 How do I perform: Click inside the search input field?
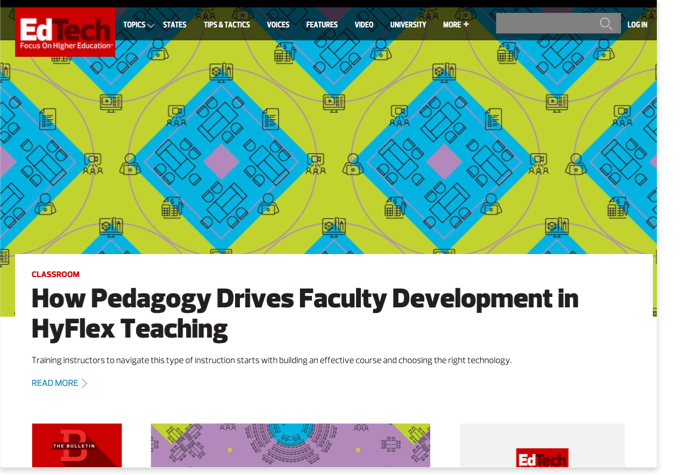click(x=545, y=24)
